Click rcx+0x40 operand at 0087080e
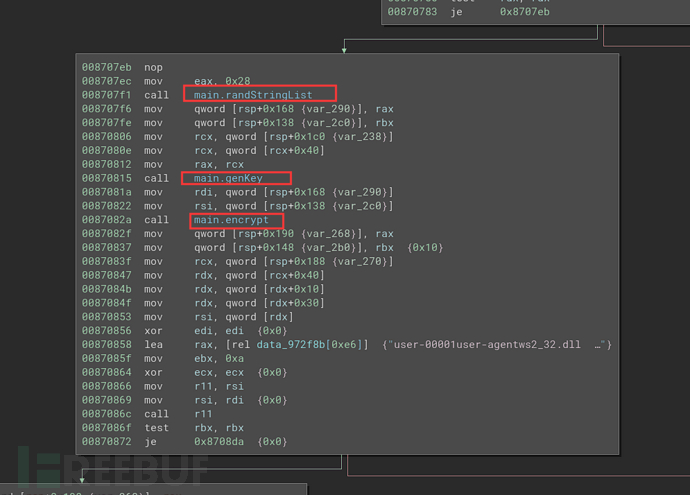 click(294, 150)
